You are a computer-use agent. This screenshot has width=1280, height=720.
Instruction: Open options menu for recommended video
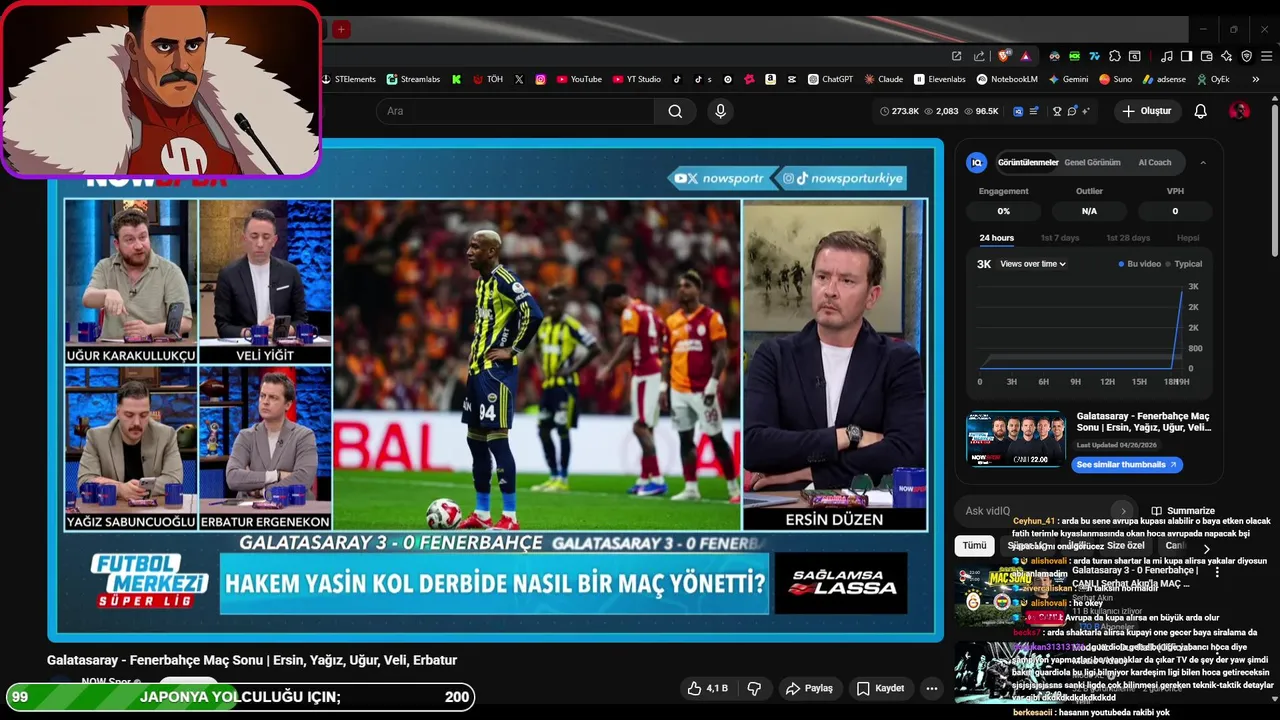click(1217, 573)
